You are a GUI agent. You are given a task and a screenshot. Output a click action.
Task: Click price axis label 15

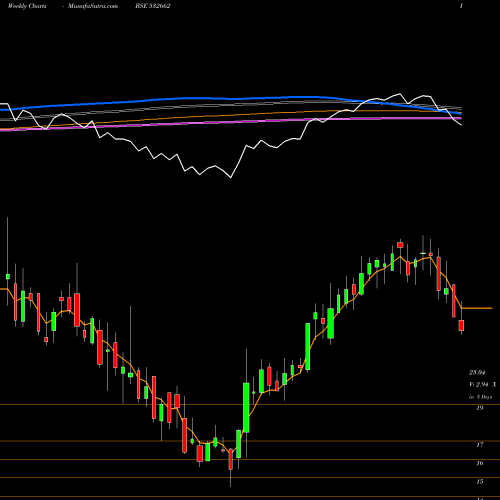point(480,481)
